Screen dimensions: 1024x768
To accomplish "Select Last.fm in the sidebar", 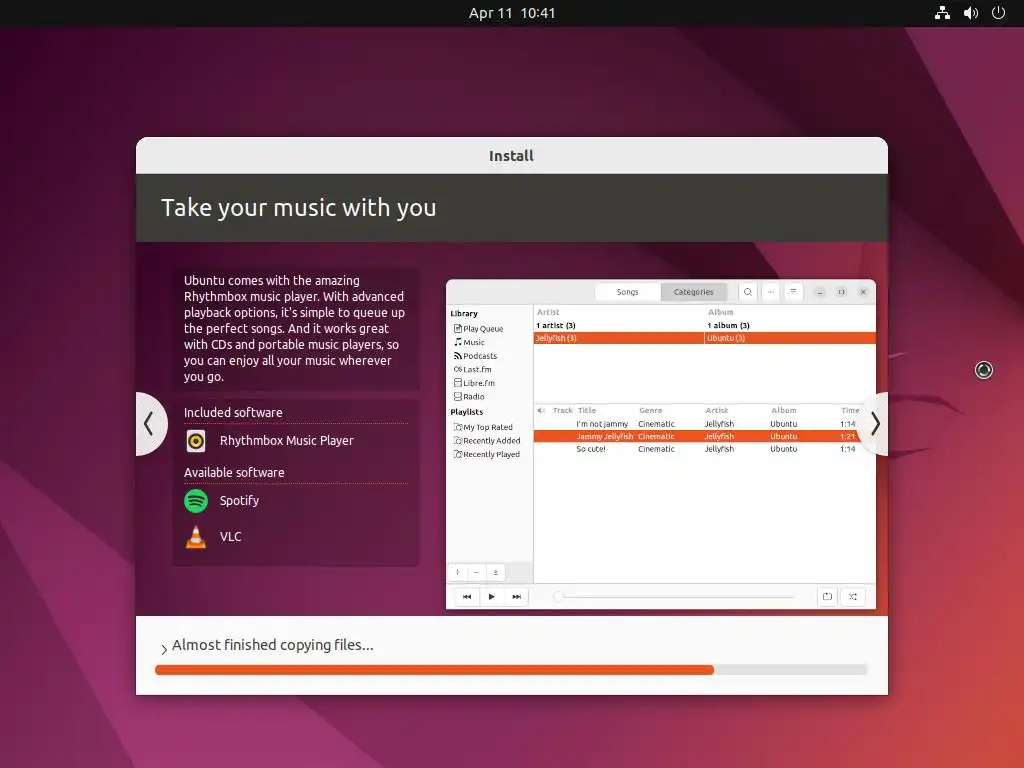I will (473, 370).
